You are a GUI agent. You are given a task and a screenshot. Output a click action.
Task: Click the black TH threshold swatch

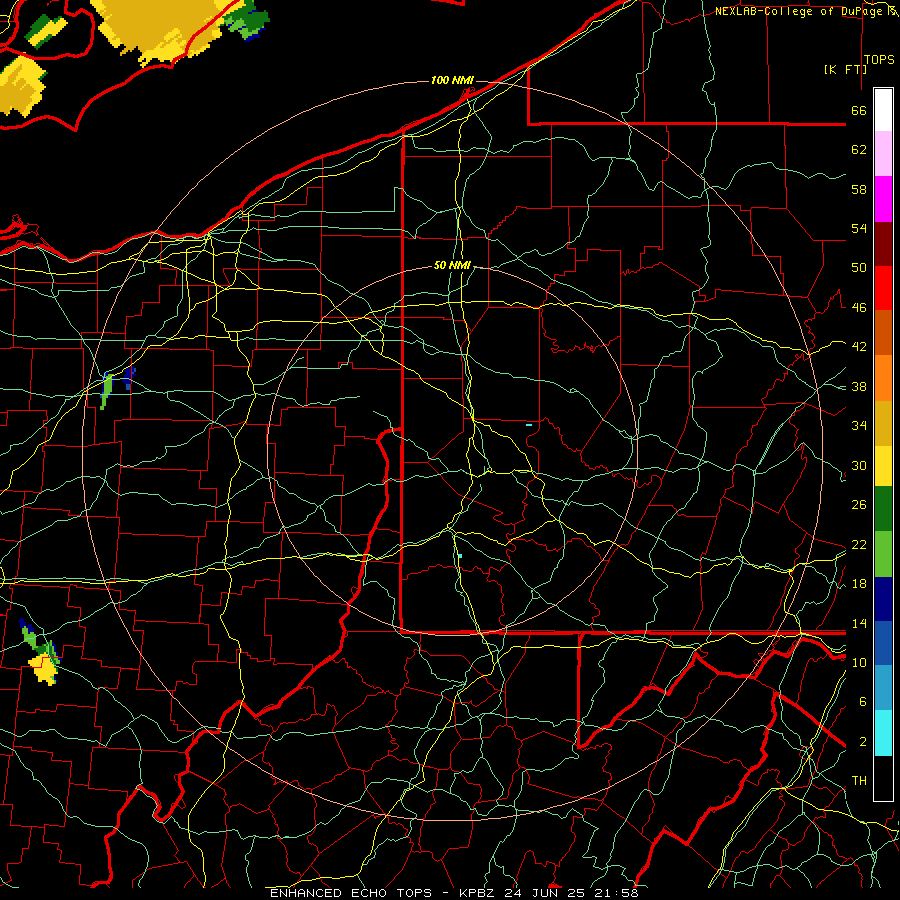pyautogui.click(x=883, y=778)
